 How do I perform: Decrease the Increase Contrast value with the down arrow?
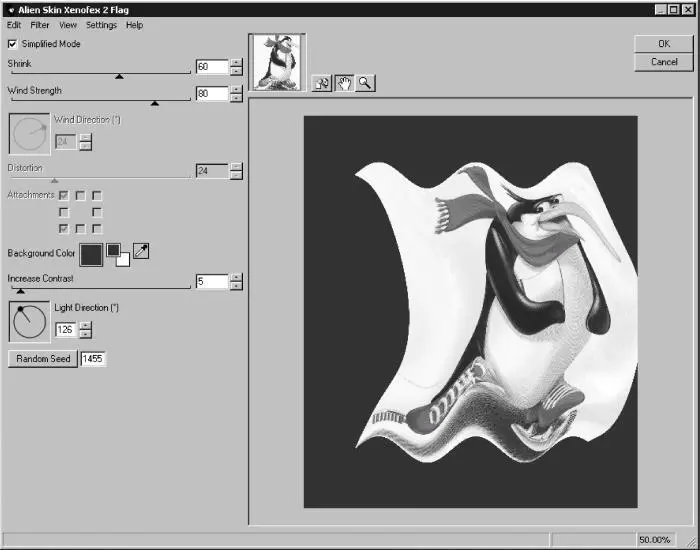(236, 286)
